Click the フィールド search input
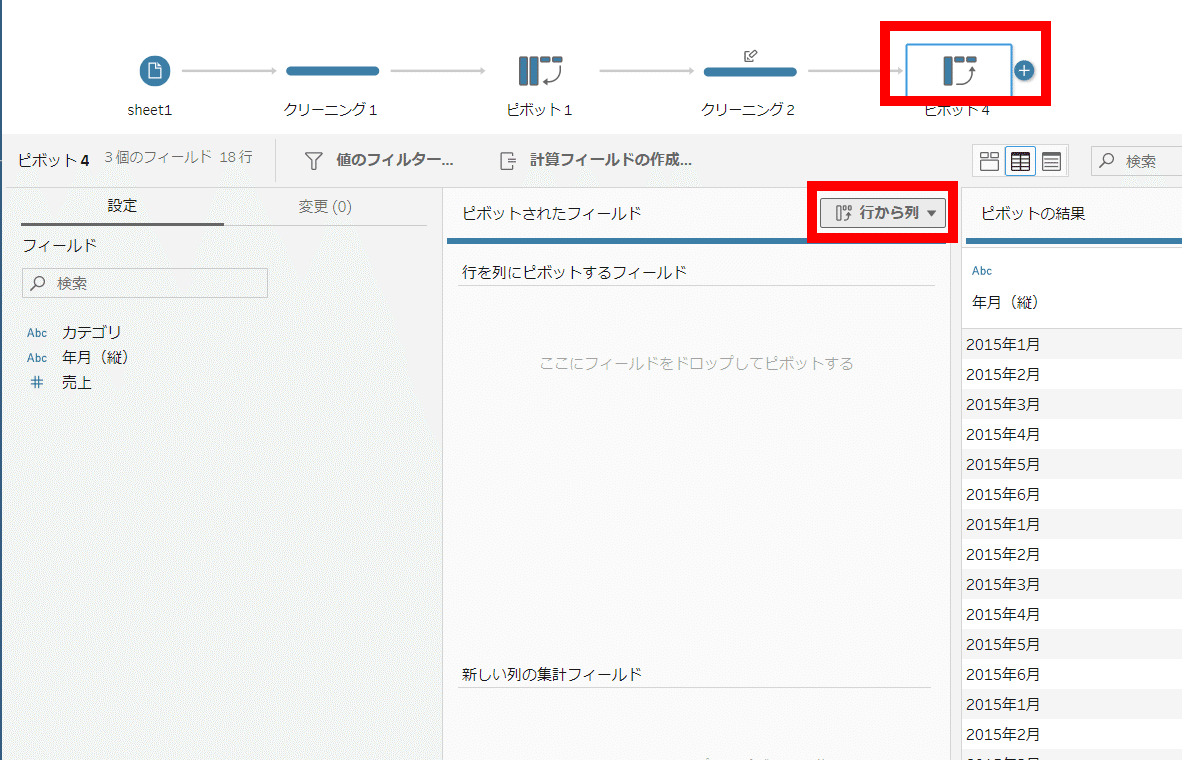Screen dimensions: 1182x760 coord(145,283)
